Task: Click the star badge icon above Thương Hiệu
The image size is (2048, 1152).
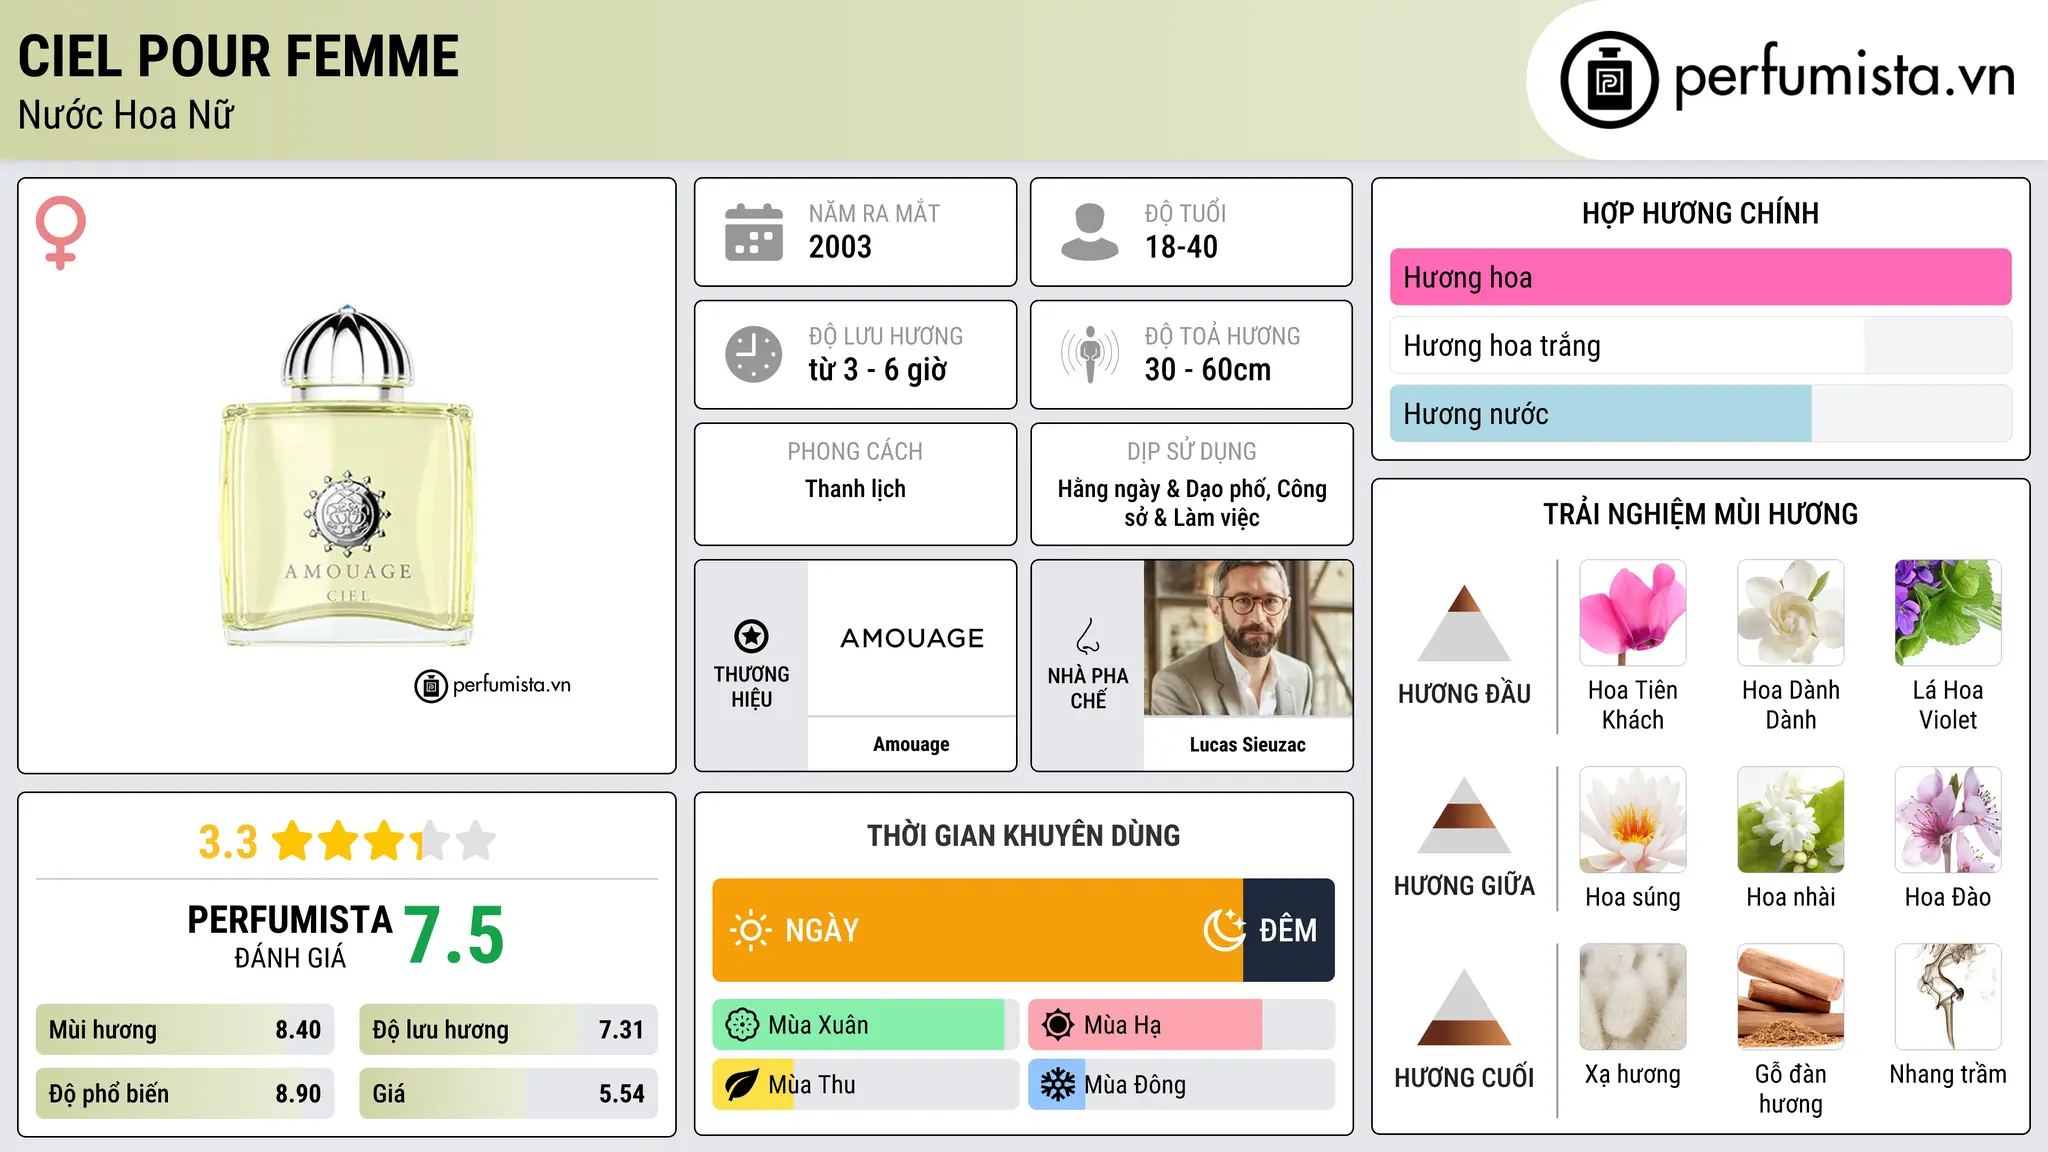Action: 751,636
